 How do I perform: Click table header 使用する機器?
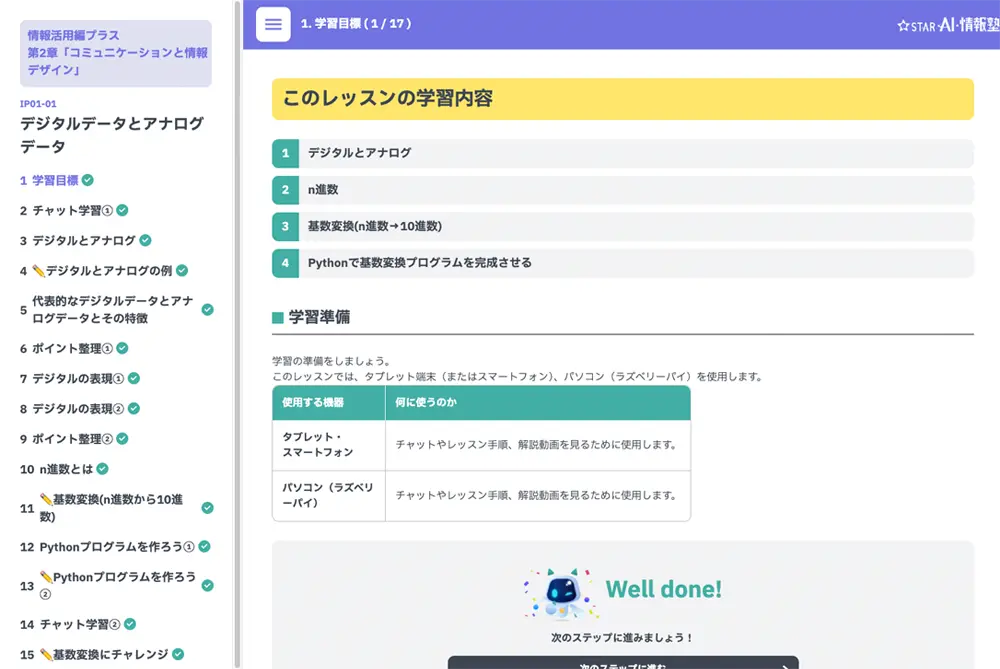coord(328,402)
